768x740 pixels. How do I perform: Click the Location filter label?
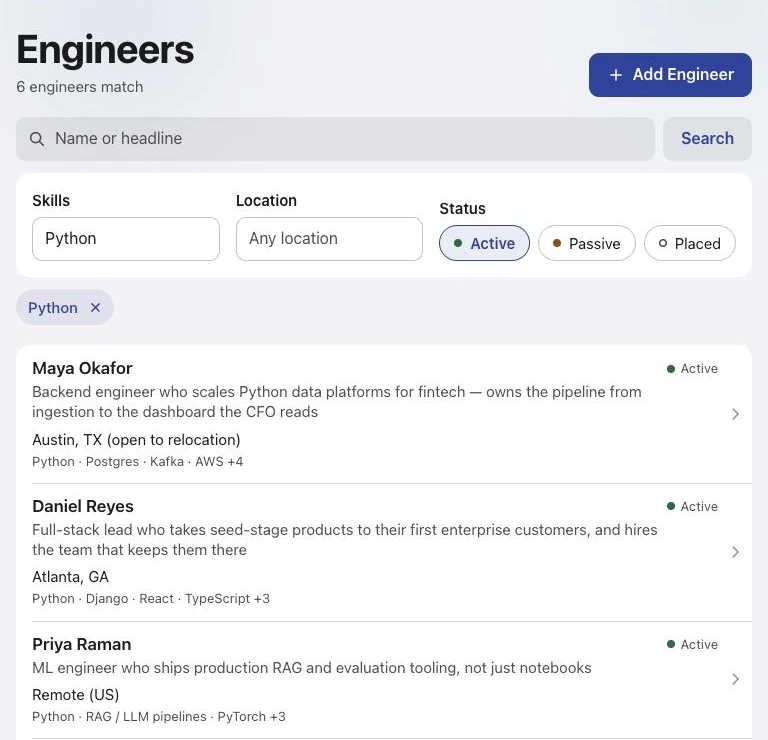click(266, 201)
